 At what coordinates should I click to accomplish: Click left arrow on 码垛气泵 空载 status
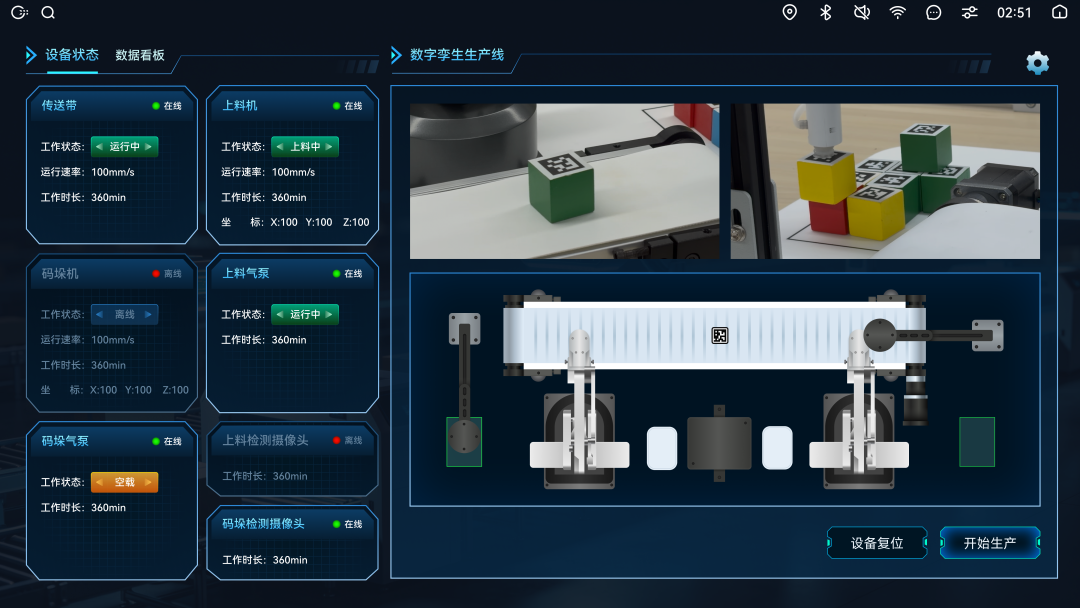(x=99, y=482)
